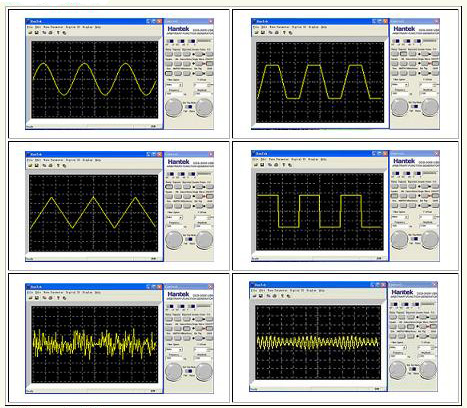Open the File menu in the sine wave window
467x408 pixels.
coord(30,27)
